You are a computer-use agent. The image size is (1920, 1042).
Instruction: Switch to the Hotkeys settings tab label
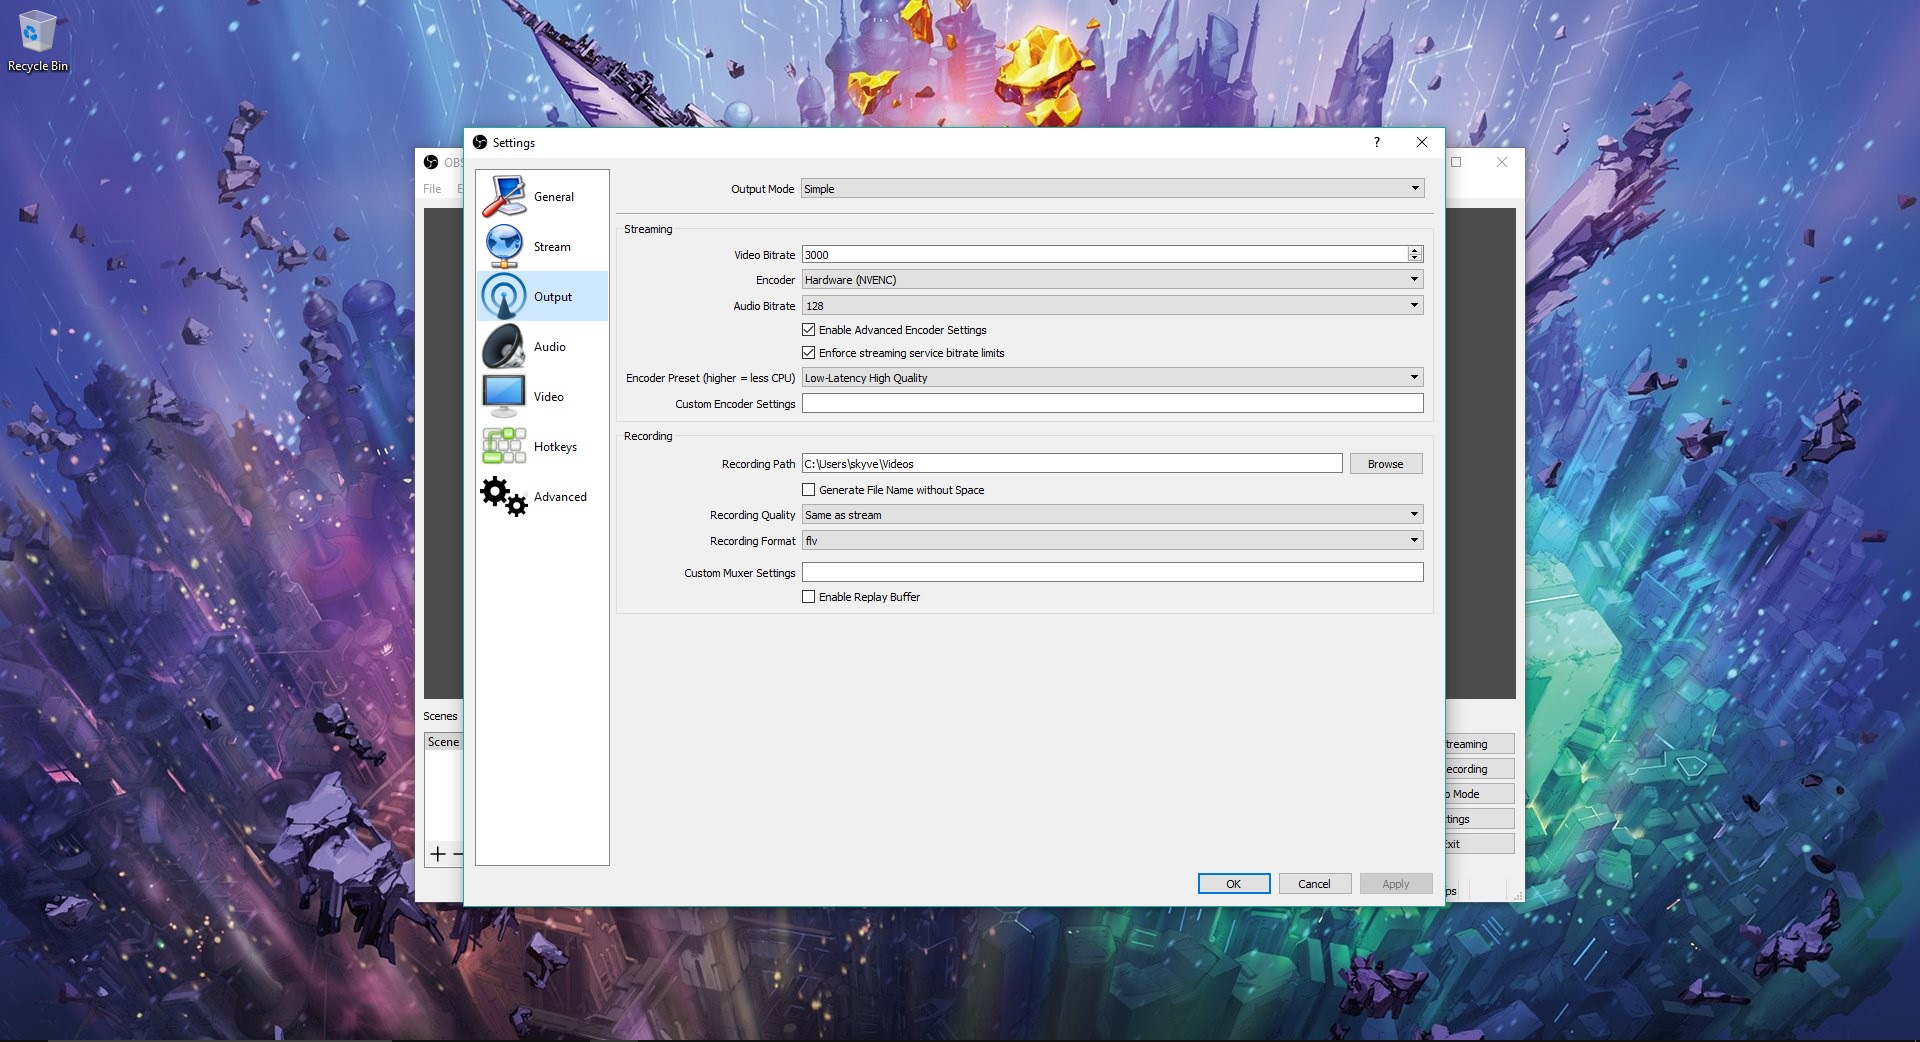(x=555, y=446)
